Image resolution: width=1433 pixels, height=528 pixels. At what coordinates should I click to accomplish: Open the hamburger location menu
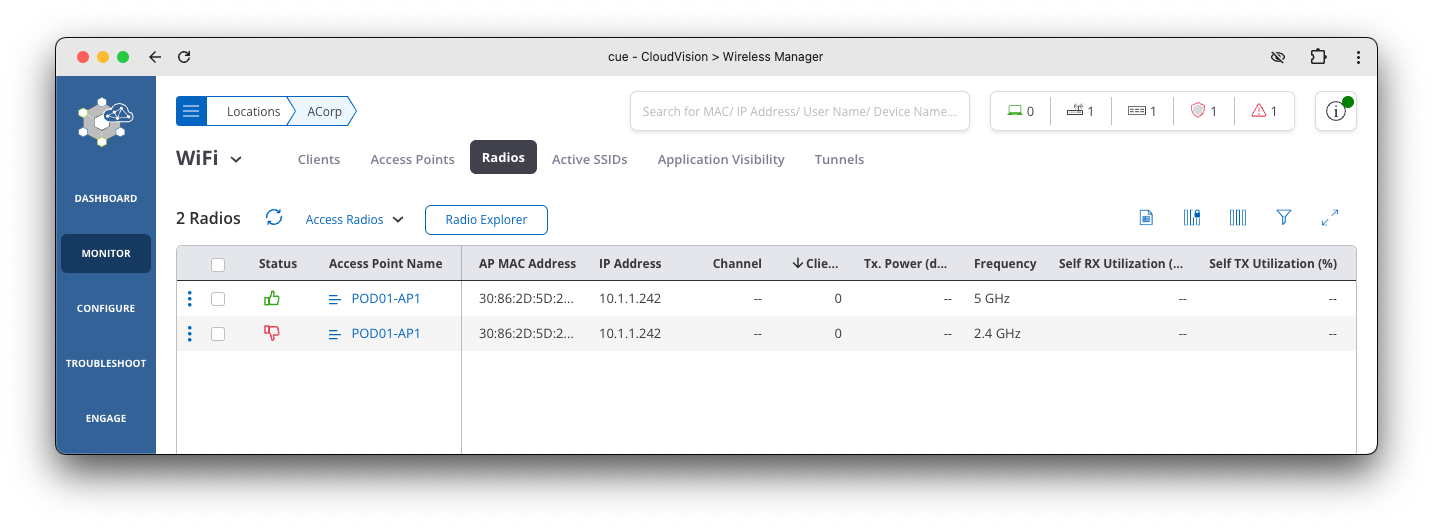pyautogui.click(x=191, y=111)
